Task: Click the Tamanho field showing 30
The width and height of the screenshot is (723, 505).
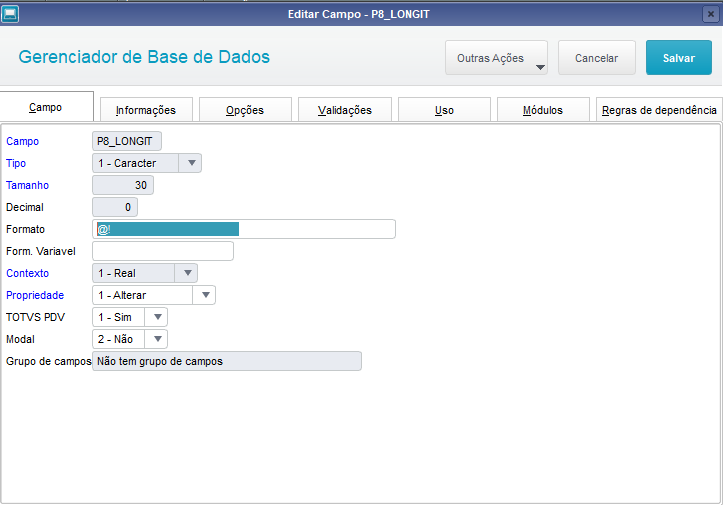Action: [x=123, y=185]
